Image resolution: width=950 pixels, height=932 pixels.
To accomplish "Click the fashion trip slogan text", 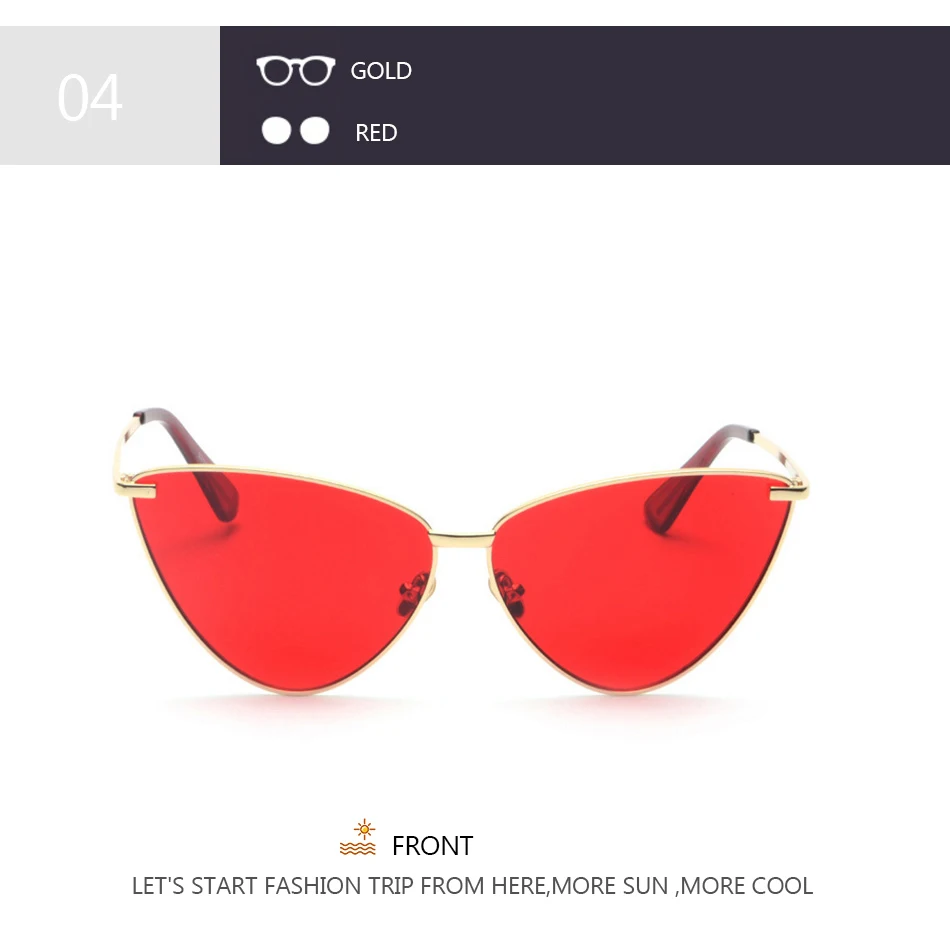I will tap(473, 886).
